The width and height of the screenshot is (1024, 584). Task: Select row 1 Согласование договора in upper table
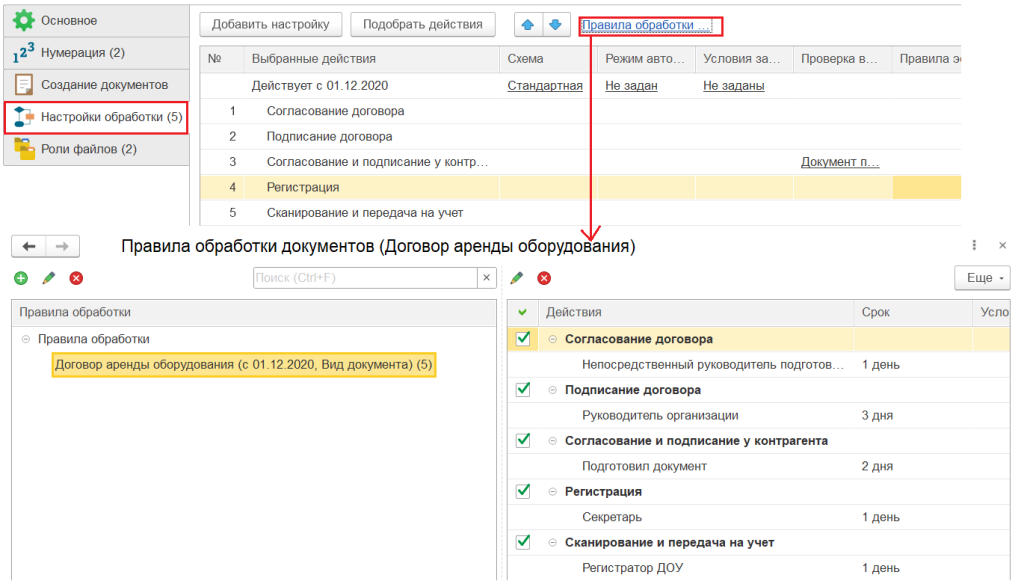point(580,111)
